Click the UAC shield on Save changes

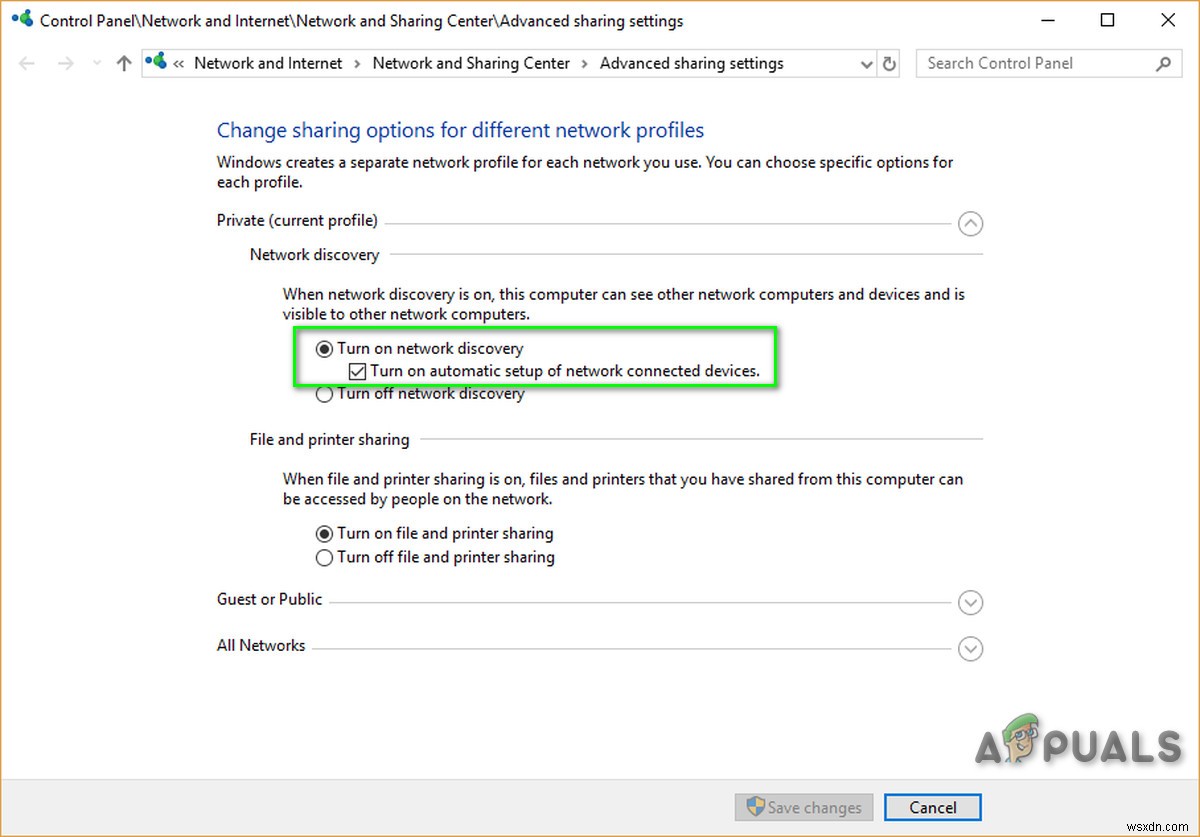coord(757,807)
